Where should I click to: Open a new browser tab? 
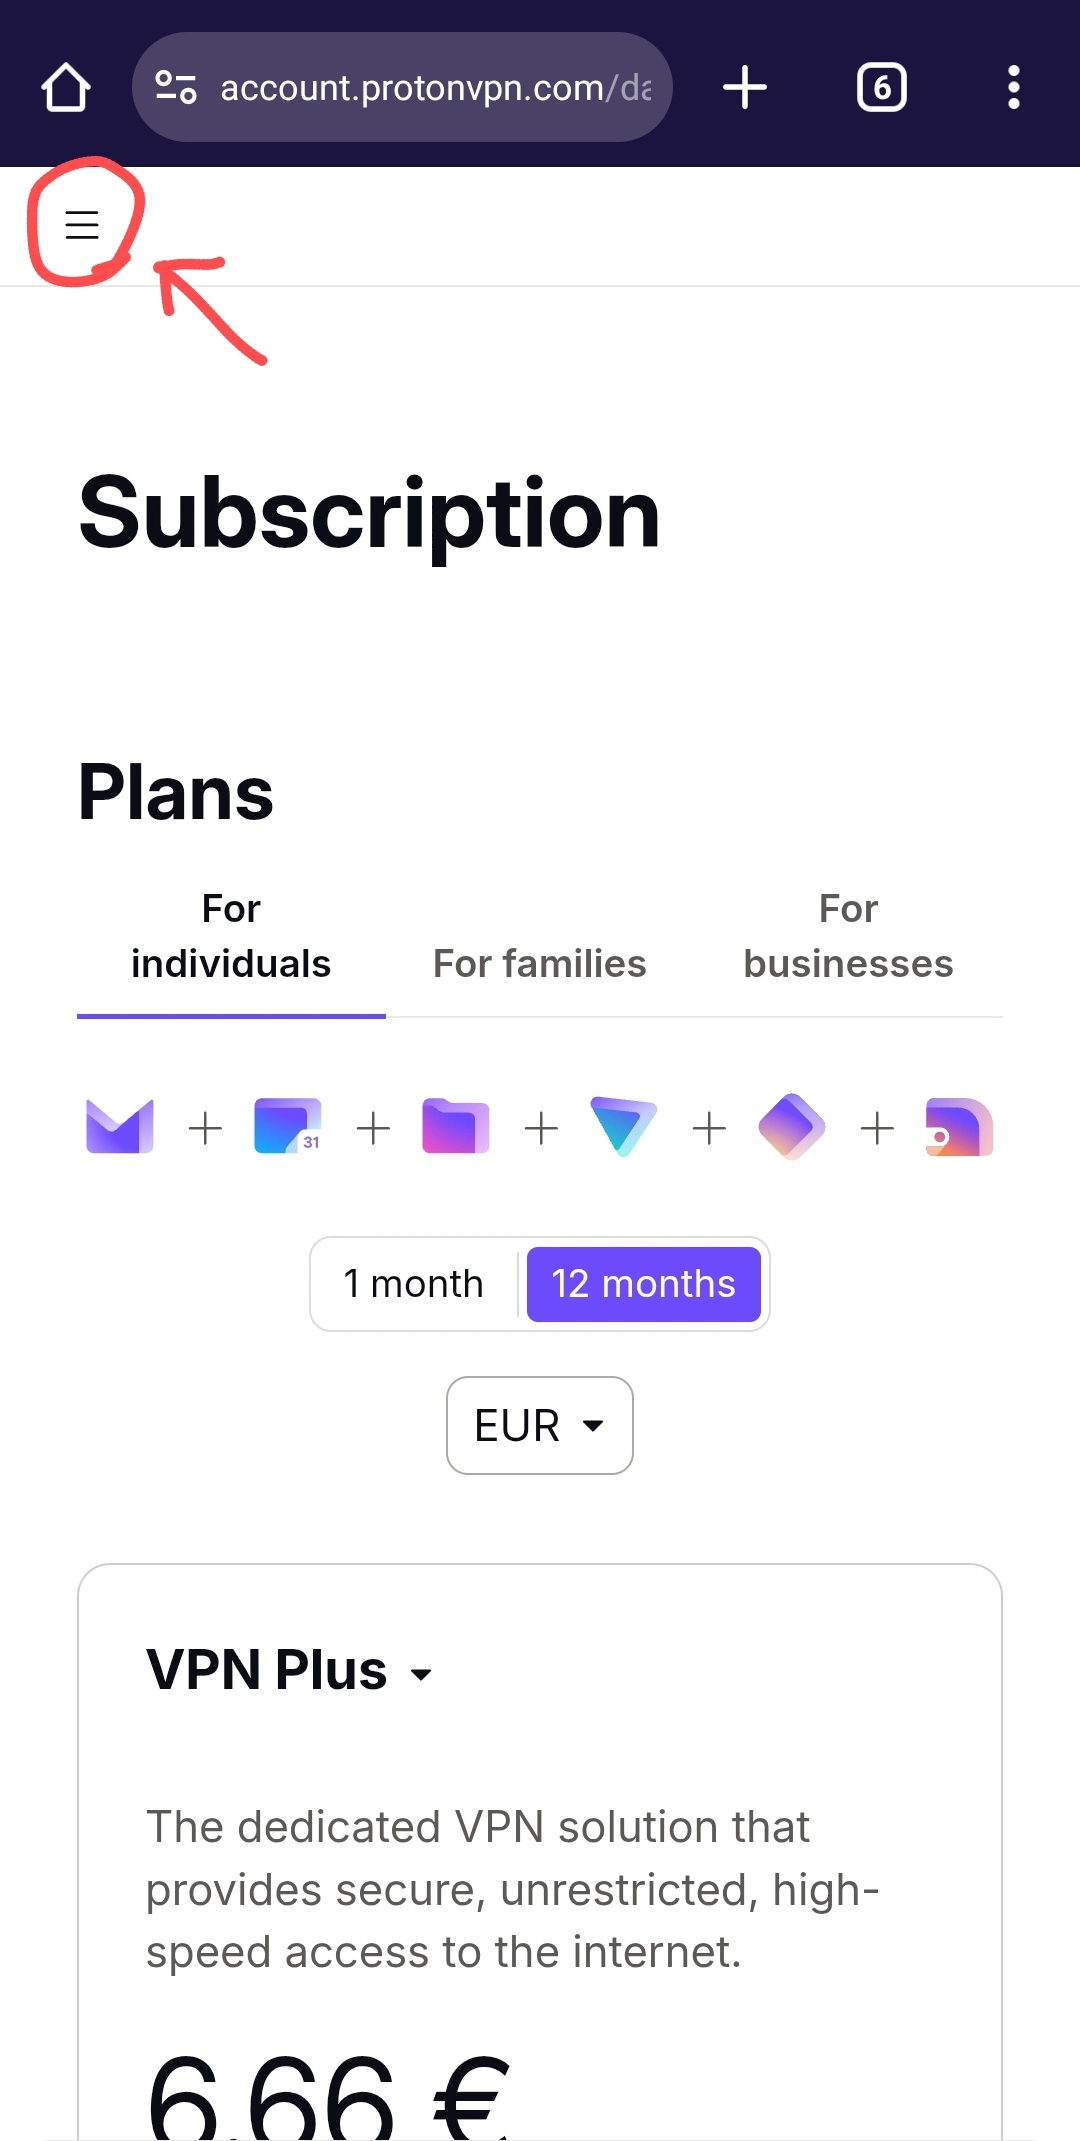pyautogui.click(x=745, y=86)
